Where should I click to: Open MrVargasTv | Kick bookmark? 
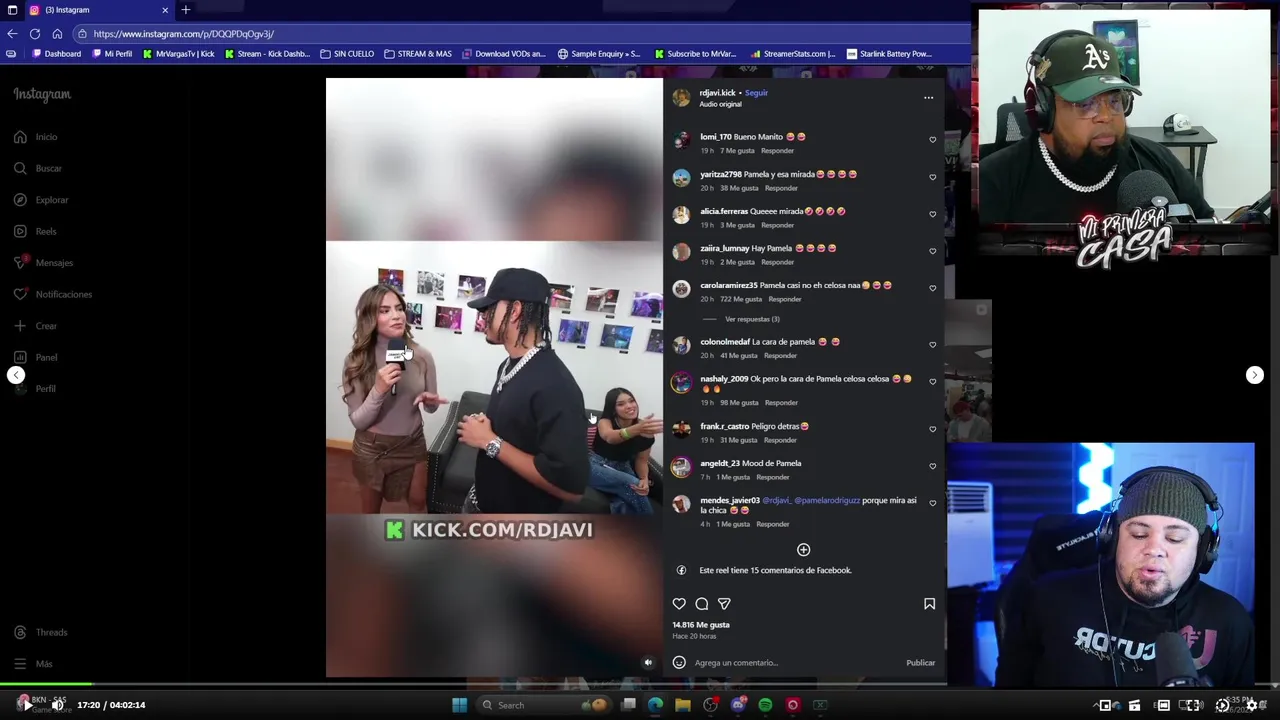click(x=178, y=54)
